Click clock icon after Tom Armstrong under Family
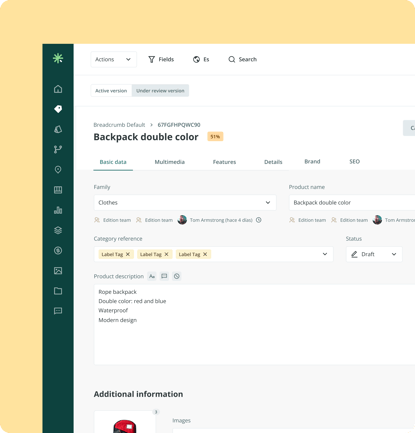The height and width of the screenshot is (433, 415). (x=259, y=220)
